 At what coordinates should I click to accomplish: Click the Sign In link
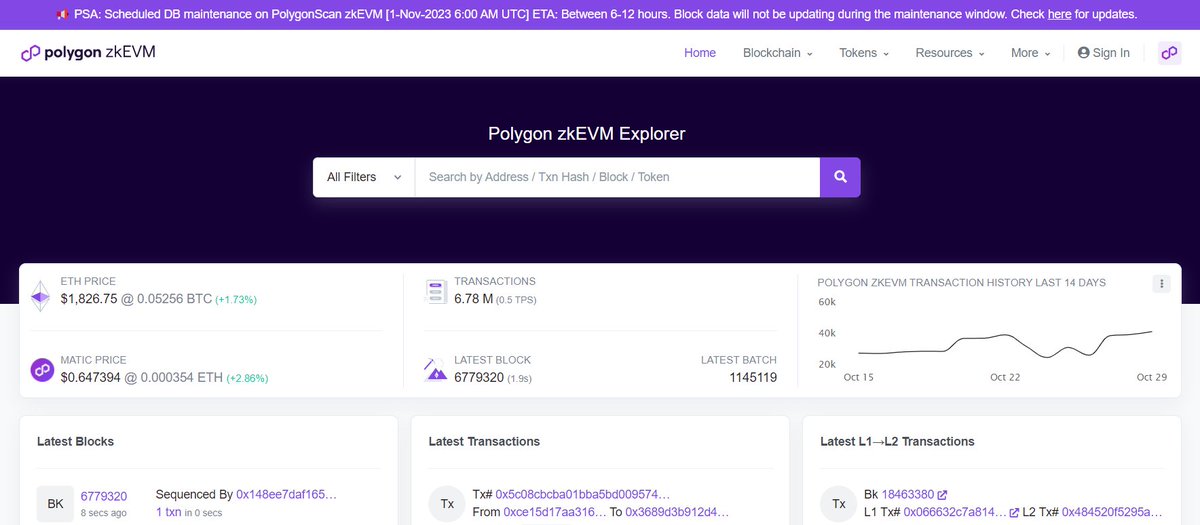[x=1104, y=53]
